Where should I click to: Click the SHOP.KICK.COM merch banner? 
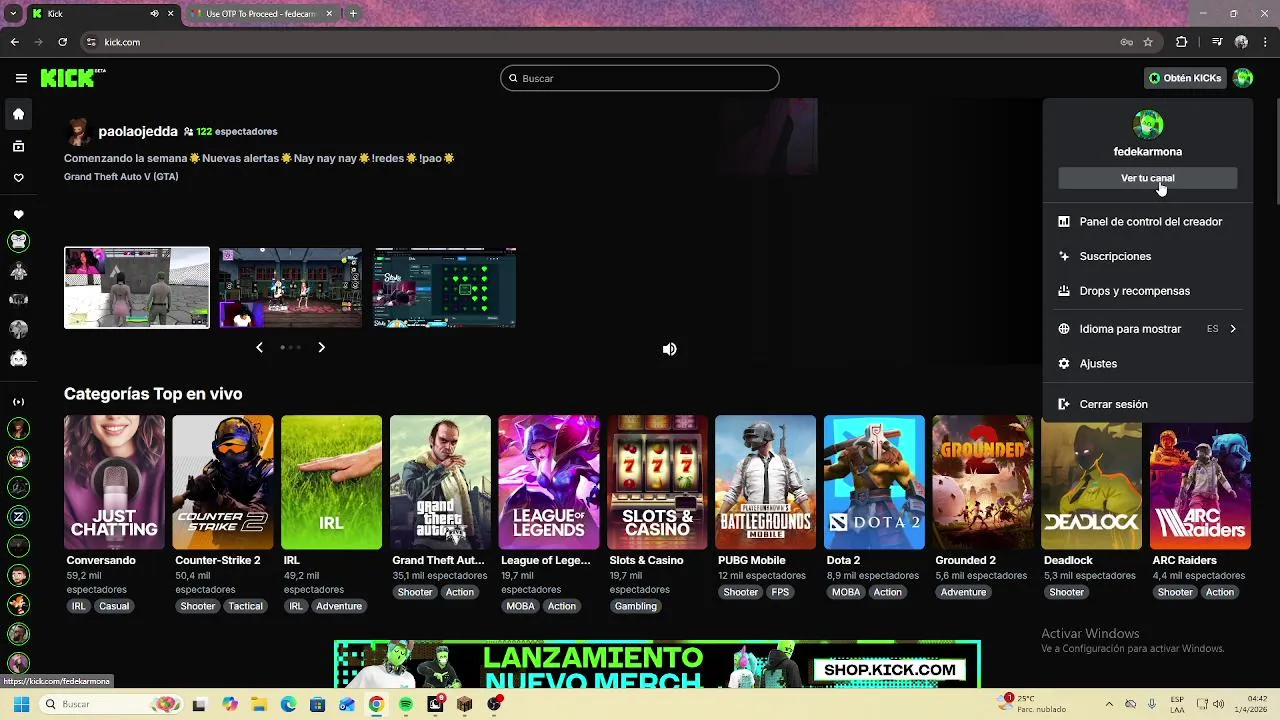[657, 664]
